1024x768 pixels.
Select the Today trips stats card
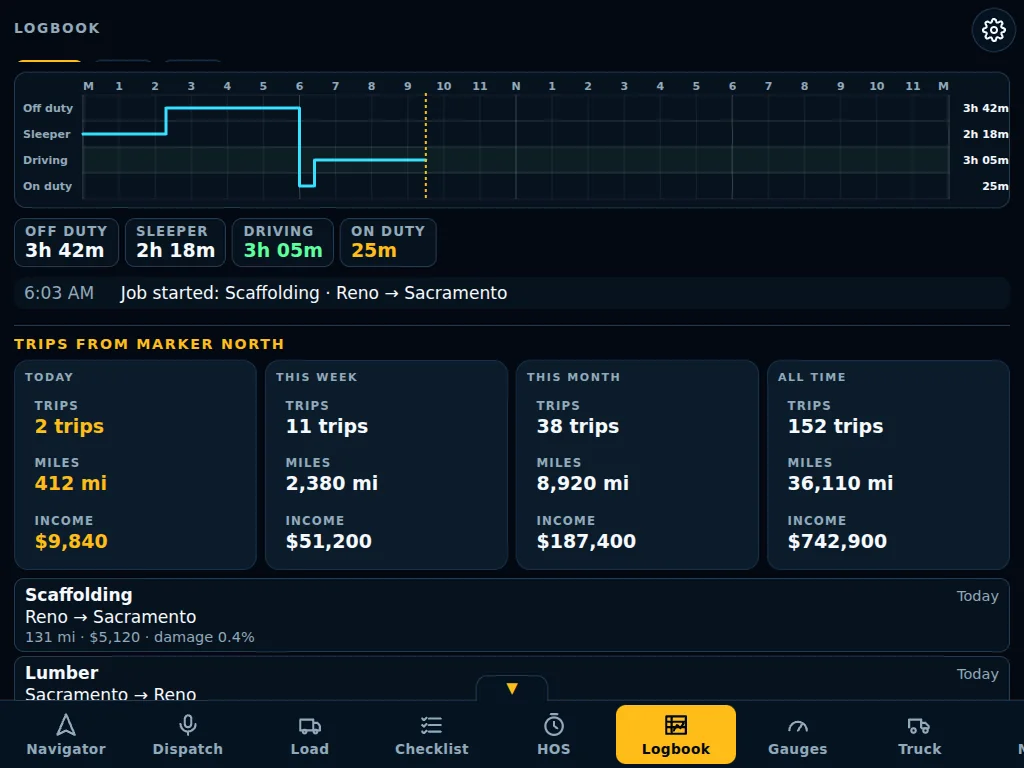click(135, 464)
